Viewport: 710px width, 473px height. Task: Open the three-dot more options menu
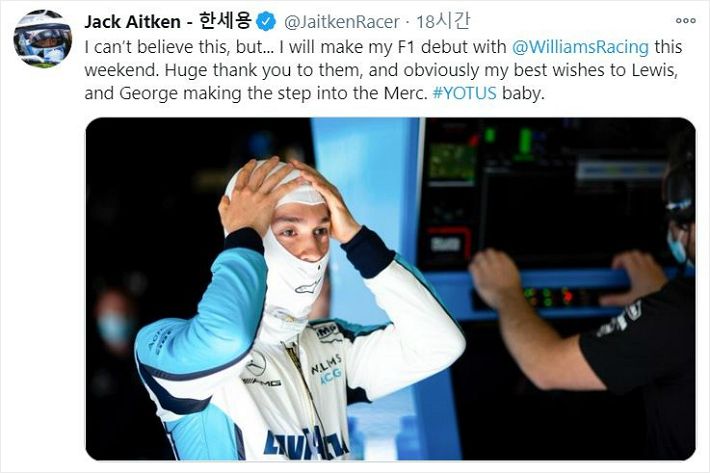[x=686, y=20]
